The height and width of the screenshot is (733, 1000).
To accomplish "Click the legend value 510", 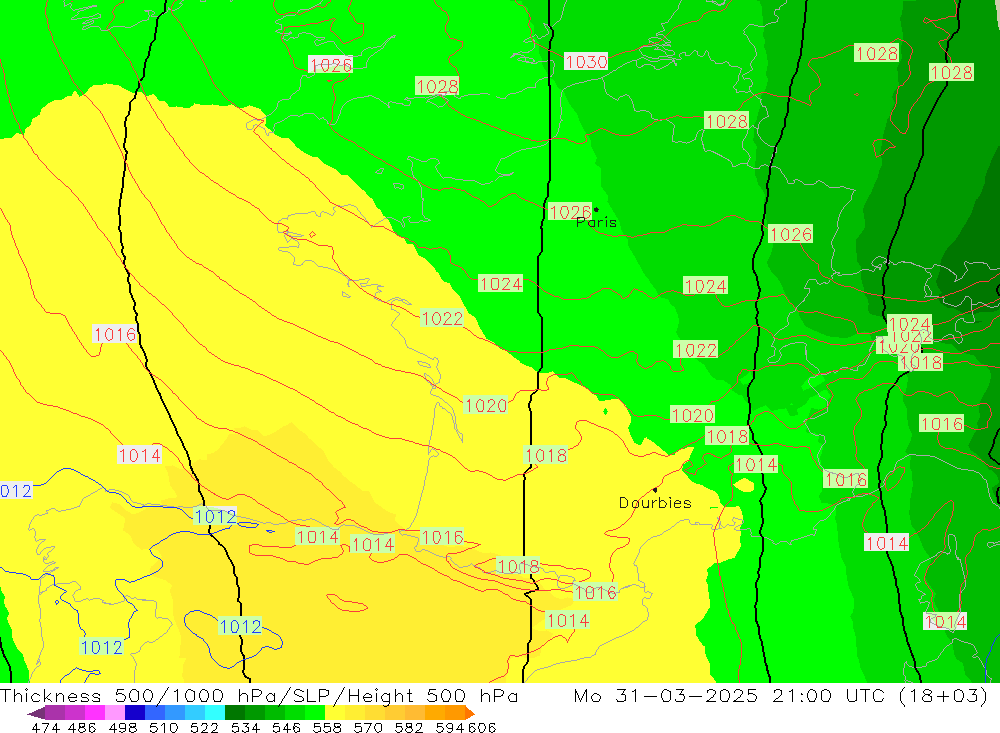I will 164,727.
